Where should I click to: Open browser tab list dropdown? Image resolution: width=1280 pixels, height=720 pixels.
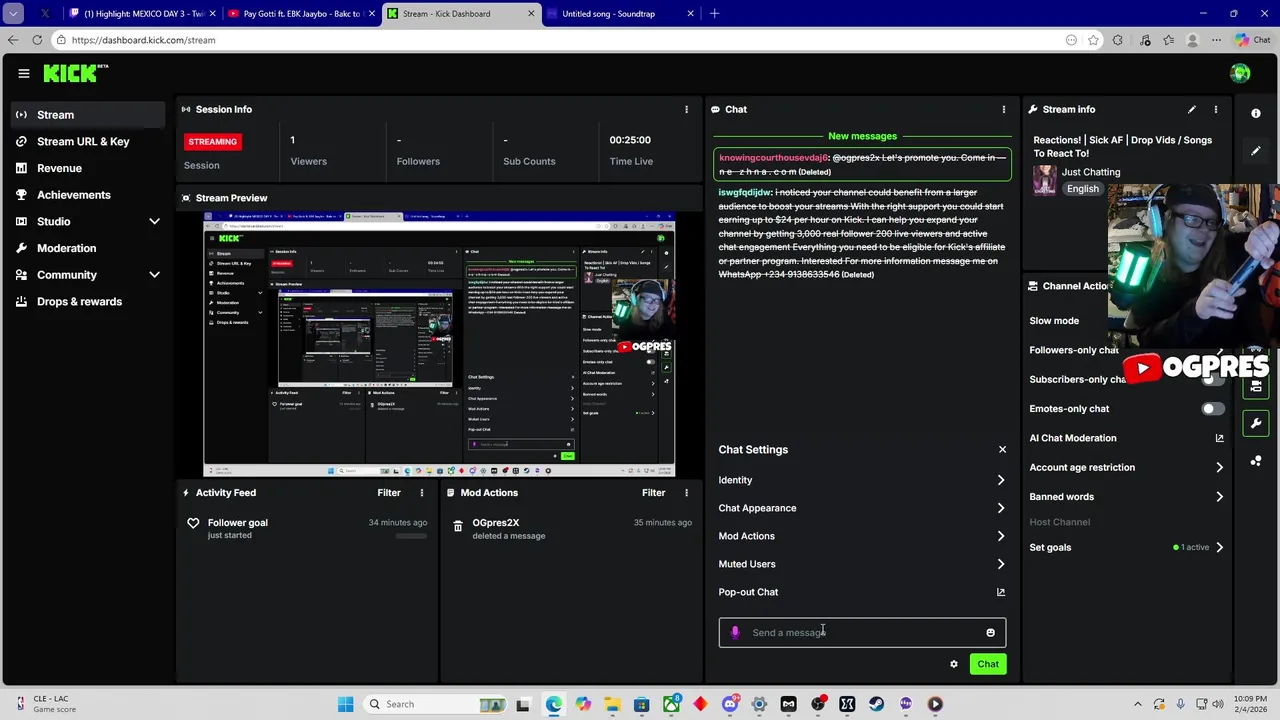click(13, 14)
